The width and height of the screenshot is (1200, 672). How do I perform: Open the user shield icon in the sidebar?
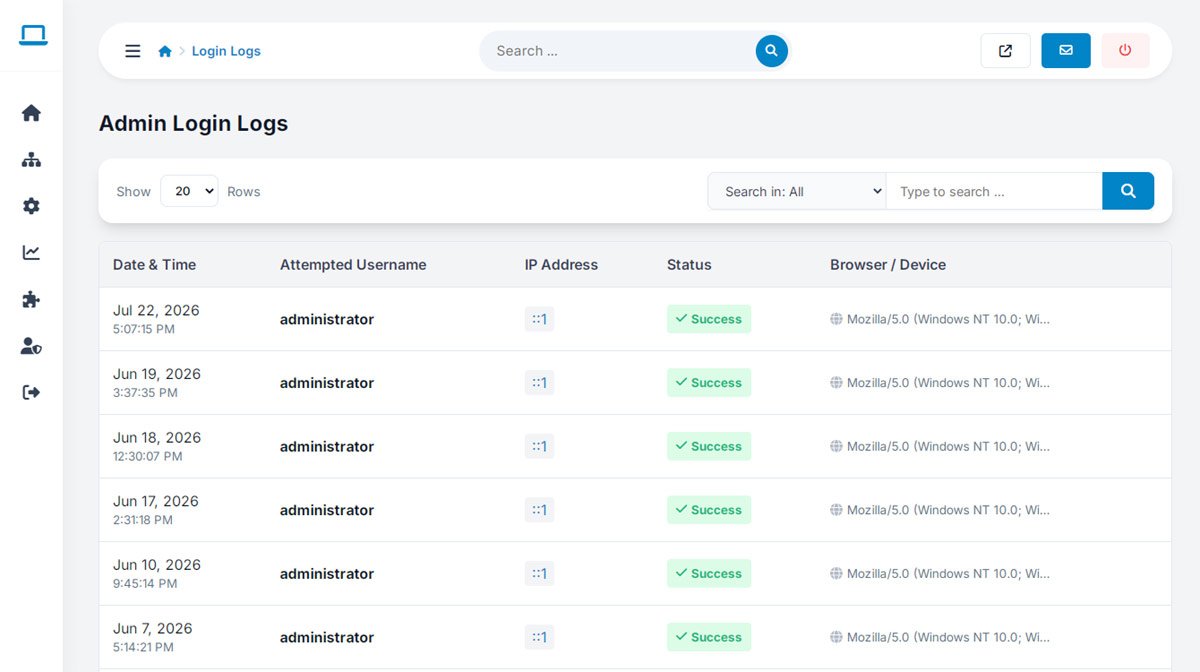pyautogui.click(x=31, y=346)
